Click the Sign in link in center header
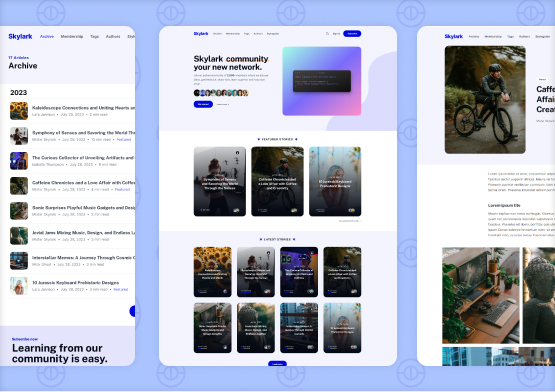The height and width of the screenshot is (392, 555). [336, 34]
